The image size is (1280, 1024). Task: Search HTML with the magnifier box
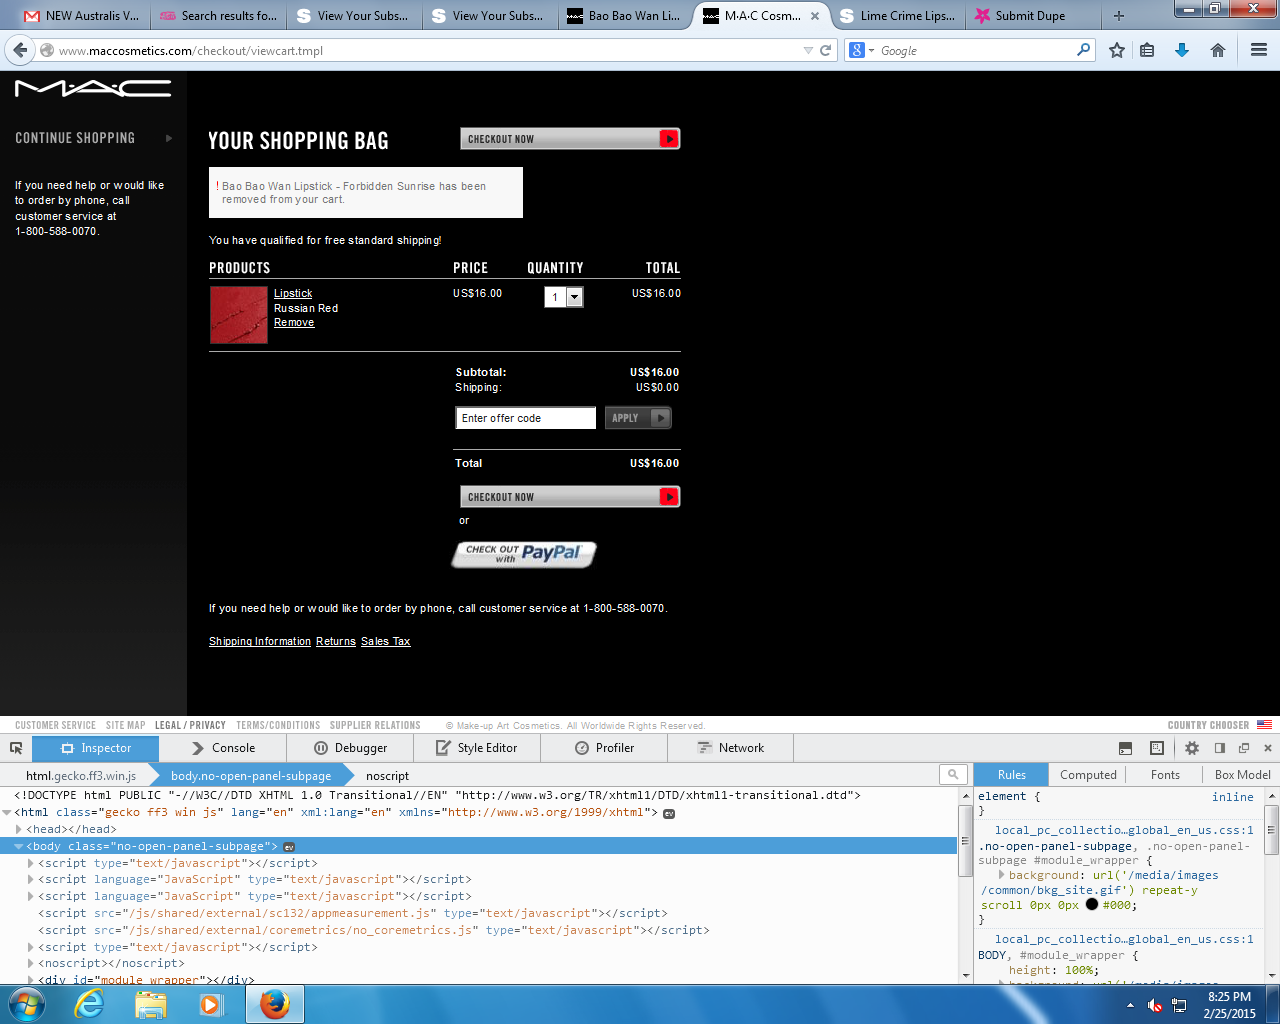click(953, 774)
